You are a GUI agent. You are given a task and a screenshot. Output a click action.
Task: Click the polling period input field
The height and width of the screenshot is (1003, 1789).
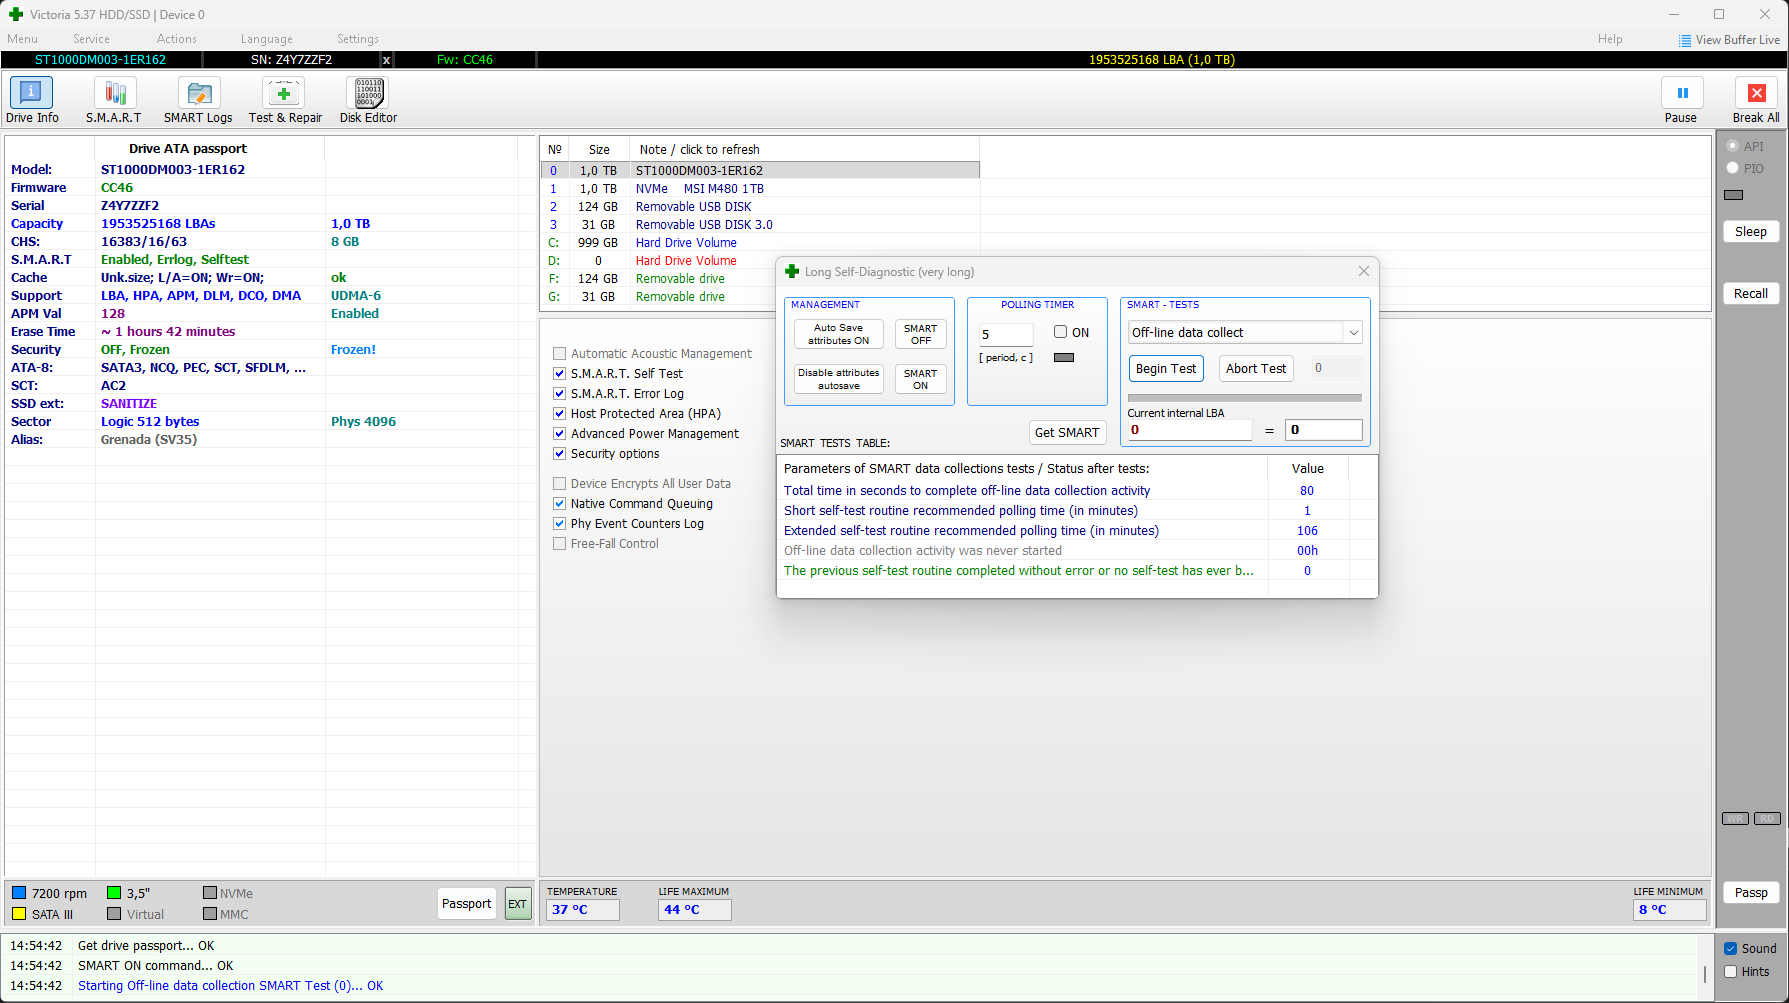1005,335
